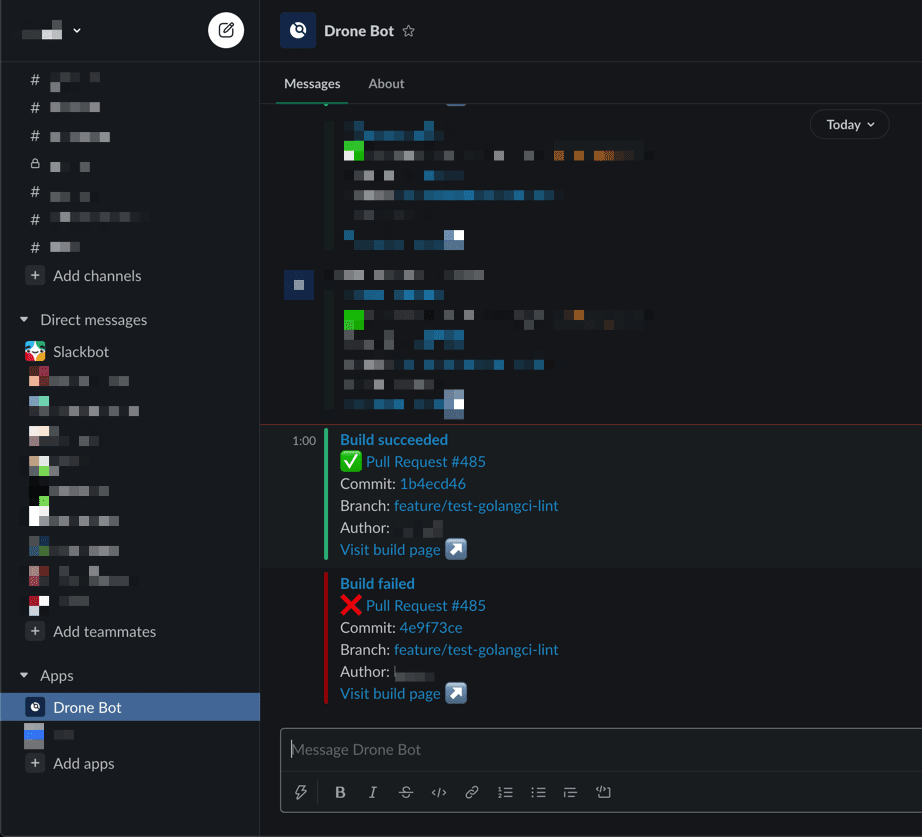Collapse the Direct messages section
Image resolution: width=922 pixels, height=837 pixels.
24,320
